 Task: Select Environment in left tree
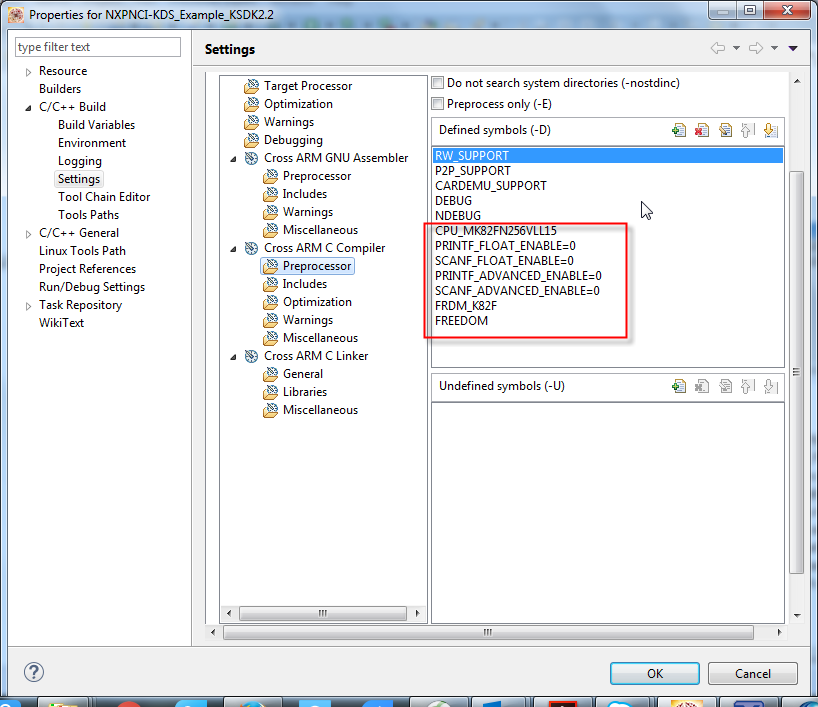coord(92,143)
